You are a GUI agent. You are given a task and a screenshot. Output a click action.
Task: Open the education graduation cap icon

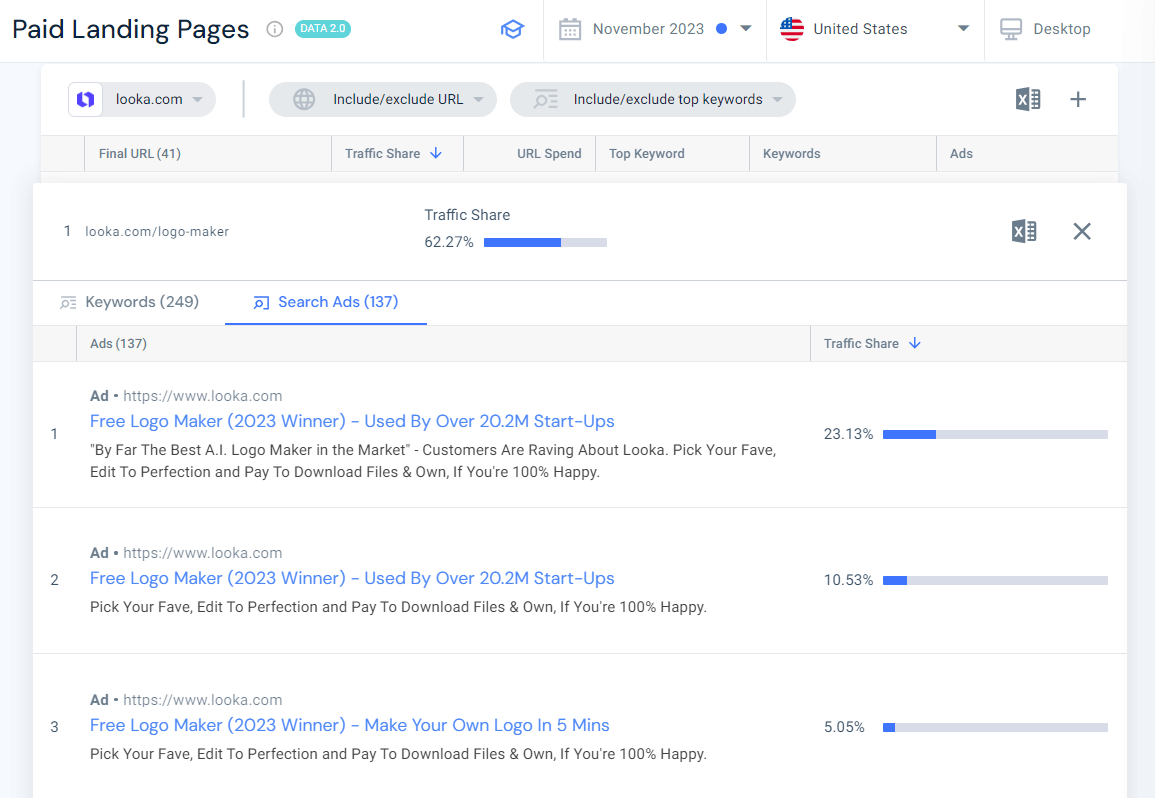tap(512, 29)
